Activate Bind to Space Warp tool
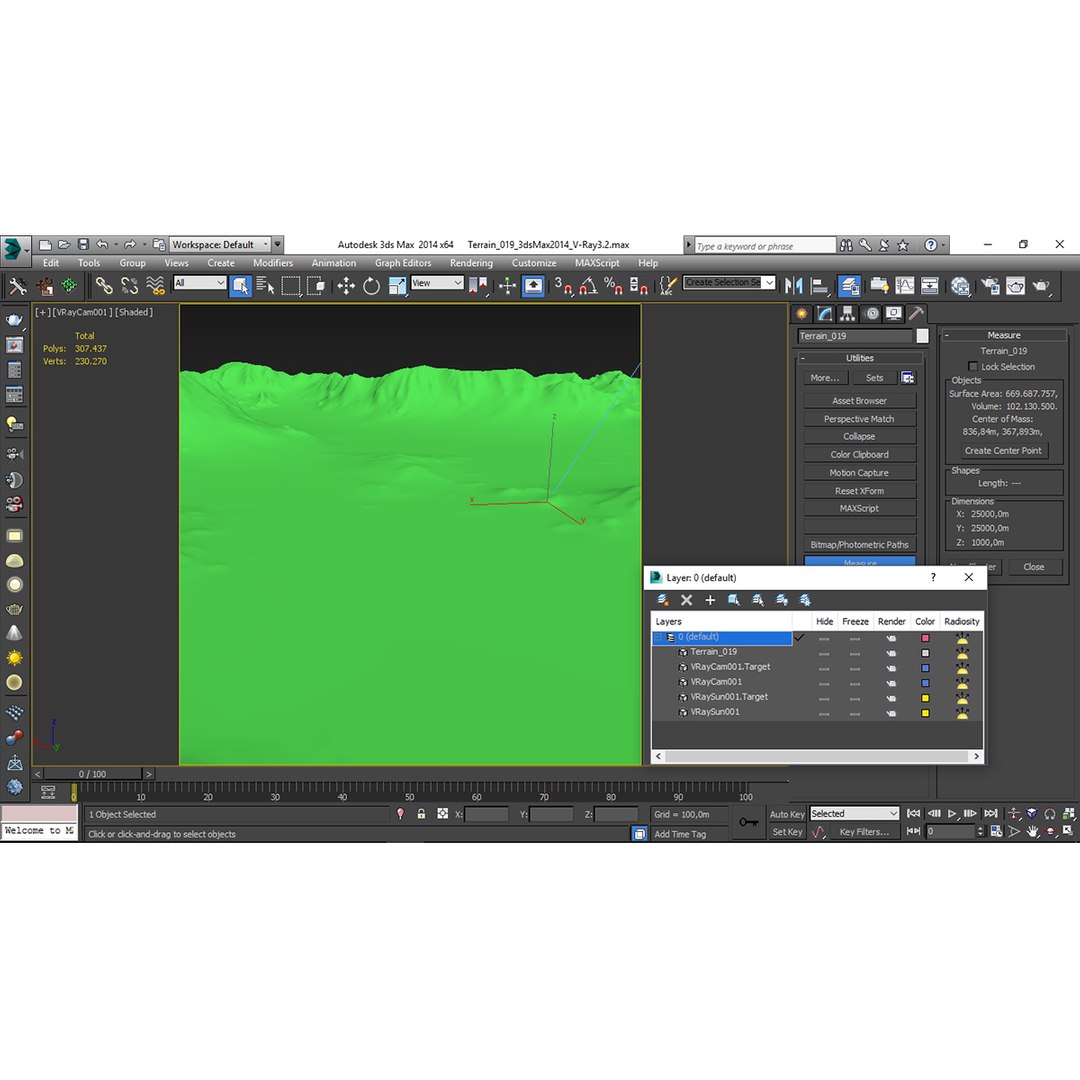The width and height of the screenshot is (1080, 1080). (156, 285)
